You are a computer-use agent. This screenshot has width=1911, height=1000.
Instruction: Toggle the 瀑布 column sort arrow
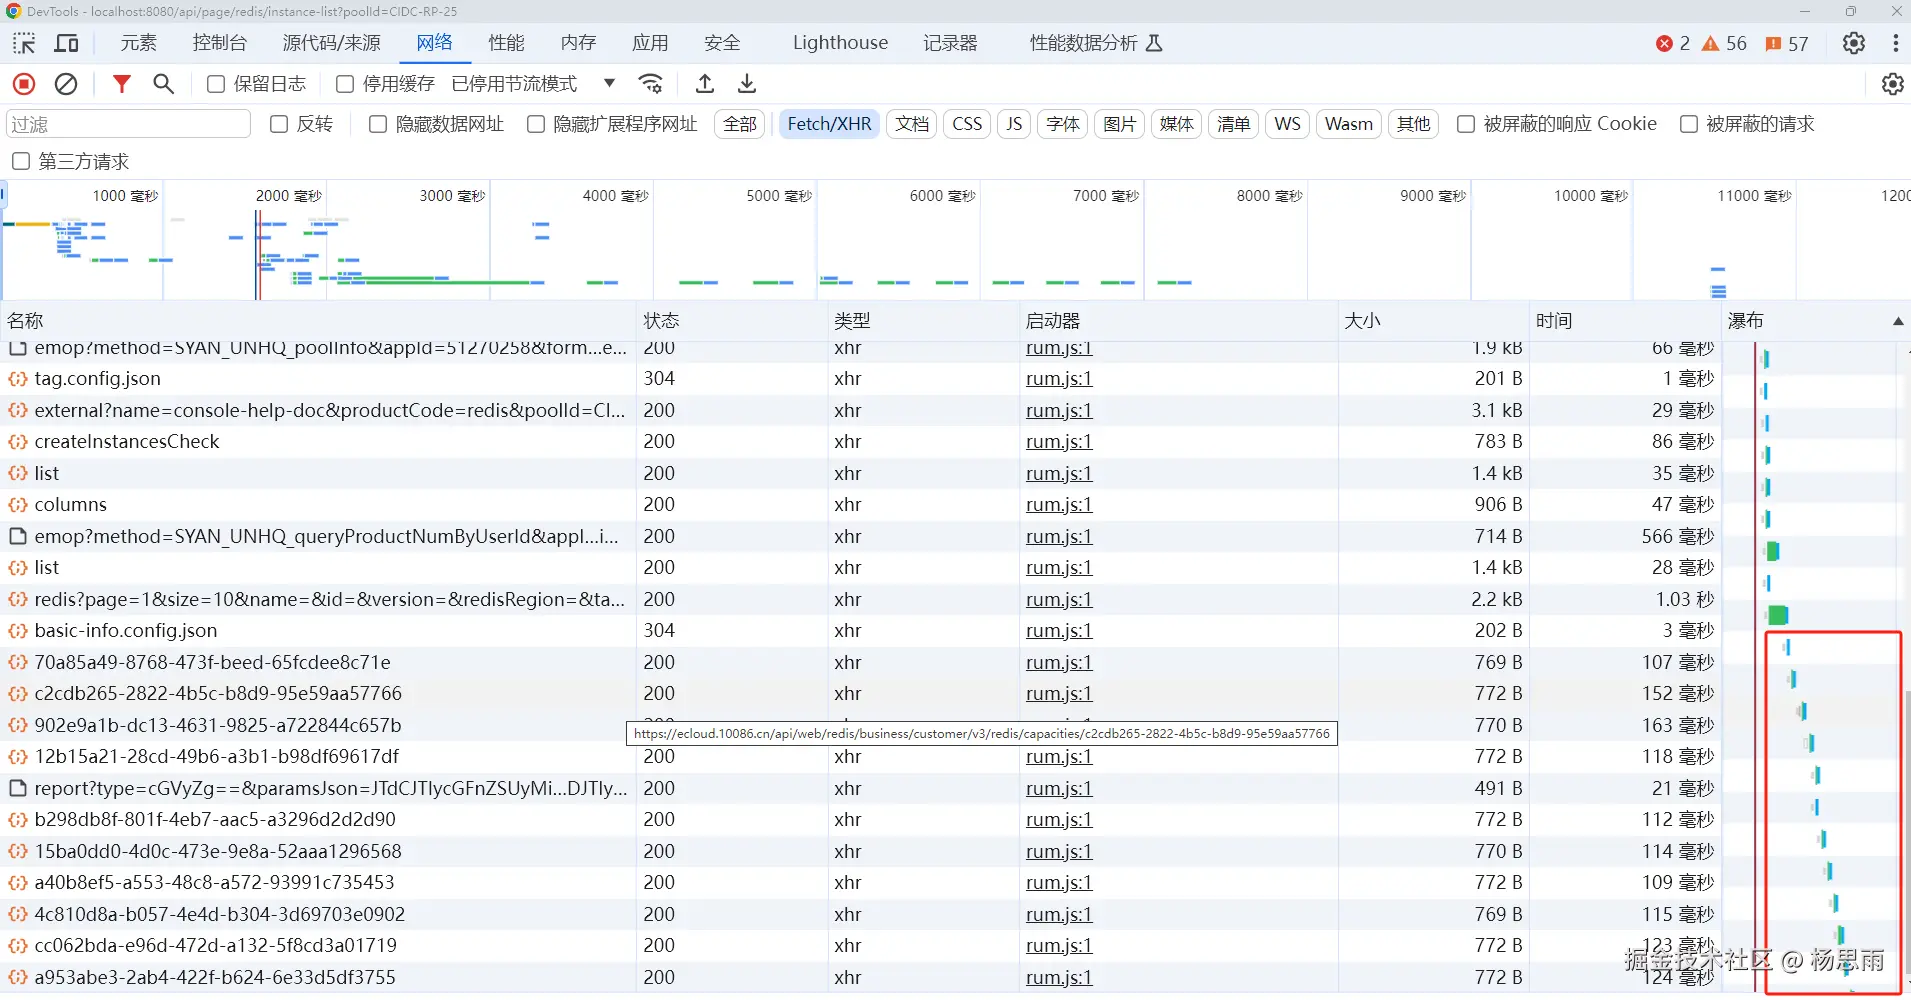pyautogui.click(x=1895, y=320)
